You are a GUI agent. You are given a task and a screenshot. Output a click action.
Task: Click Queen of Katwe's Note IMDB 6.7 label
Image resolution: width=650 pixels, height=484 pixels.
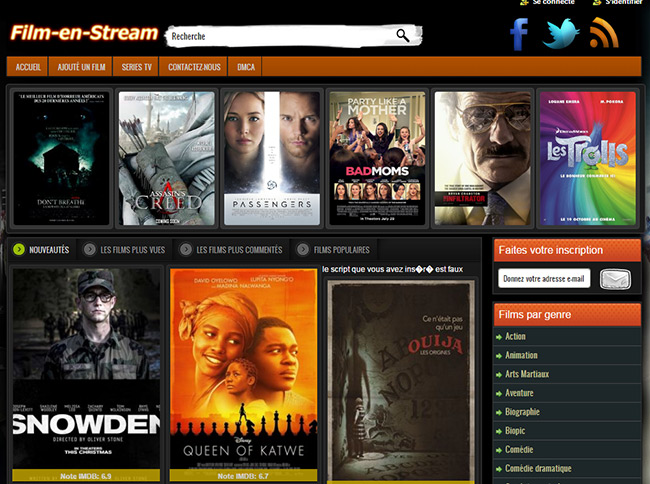(x=243, y=476)
